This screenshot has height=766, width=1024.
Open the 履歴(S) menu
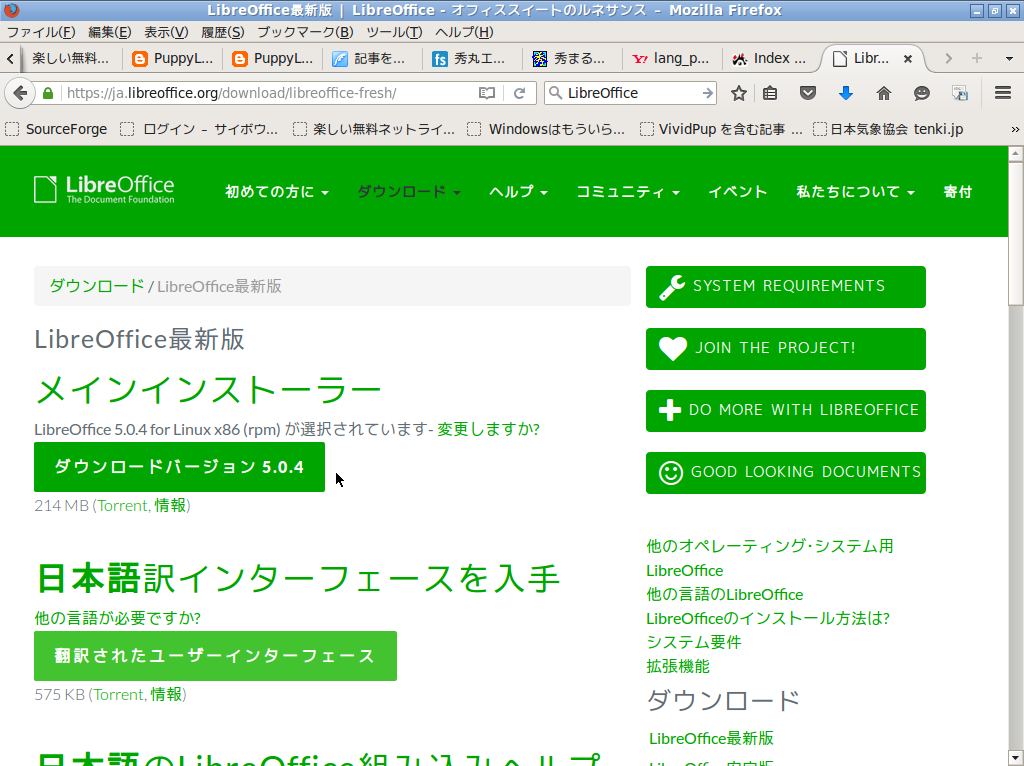[223, 32]
